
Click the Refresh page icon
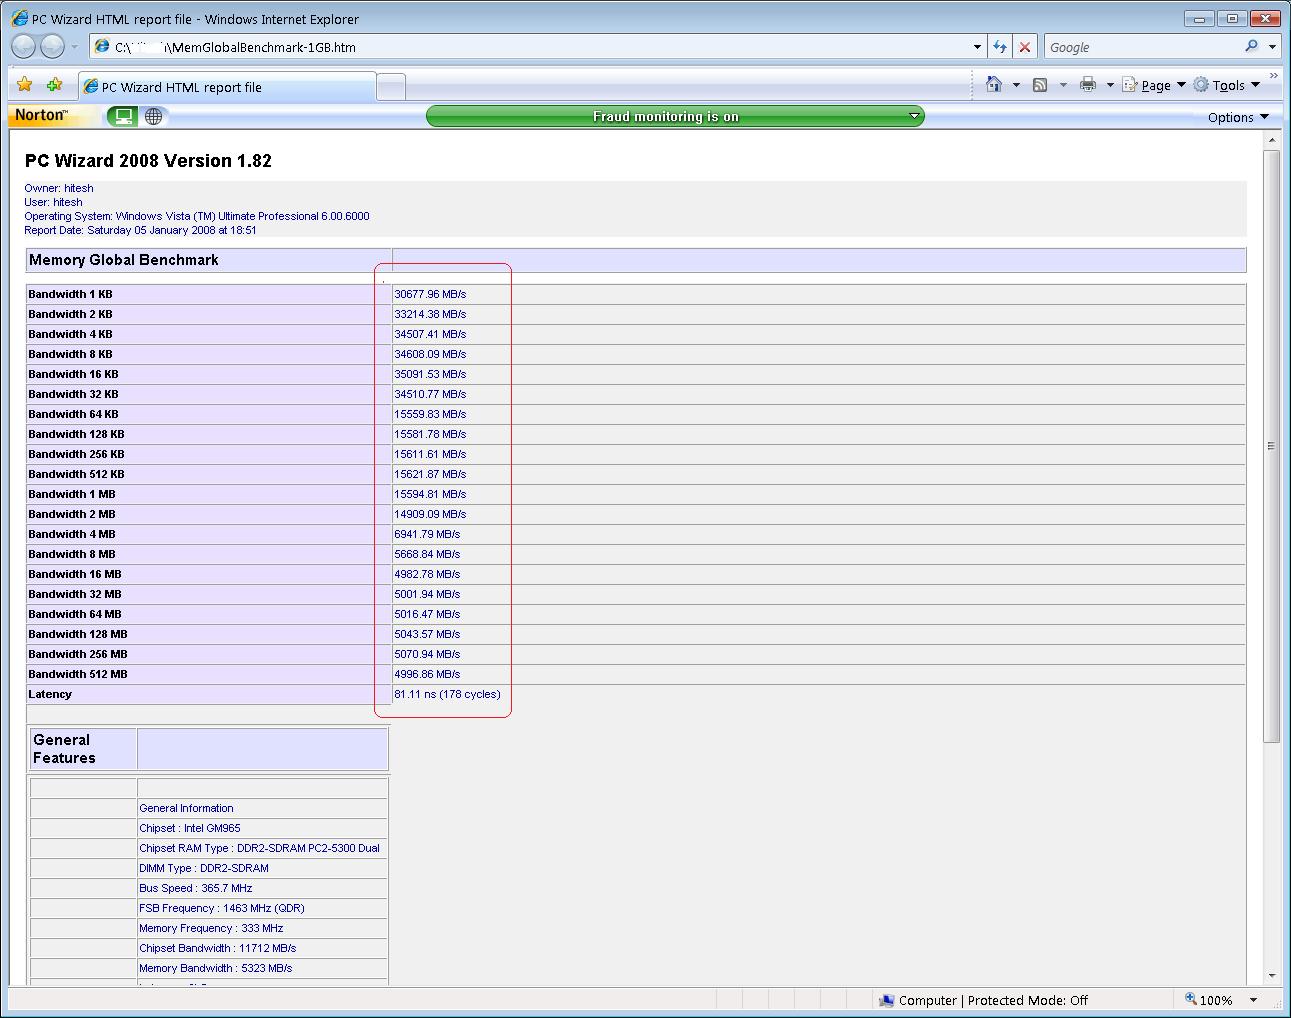coord(999,47)
